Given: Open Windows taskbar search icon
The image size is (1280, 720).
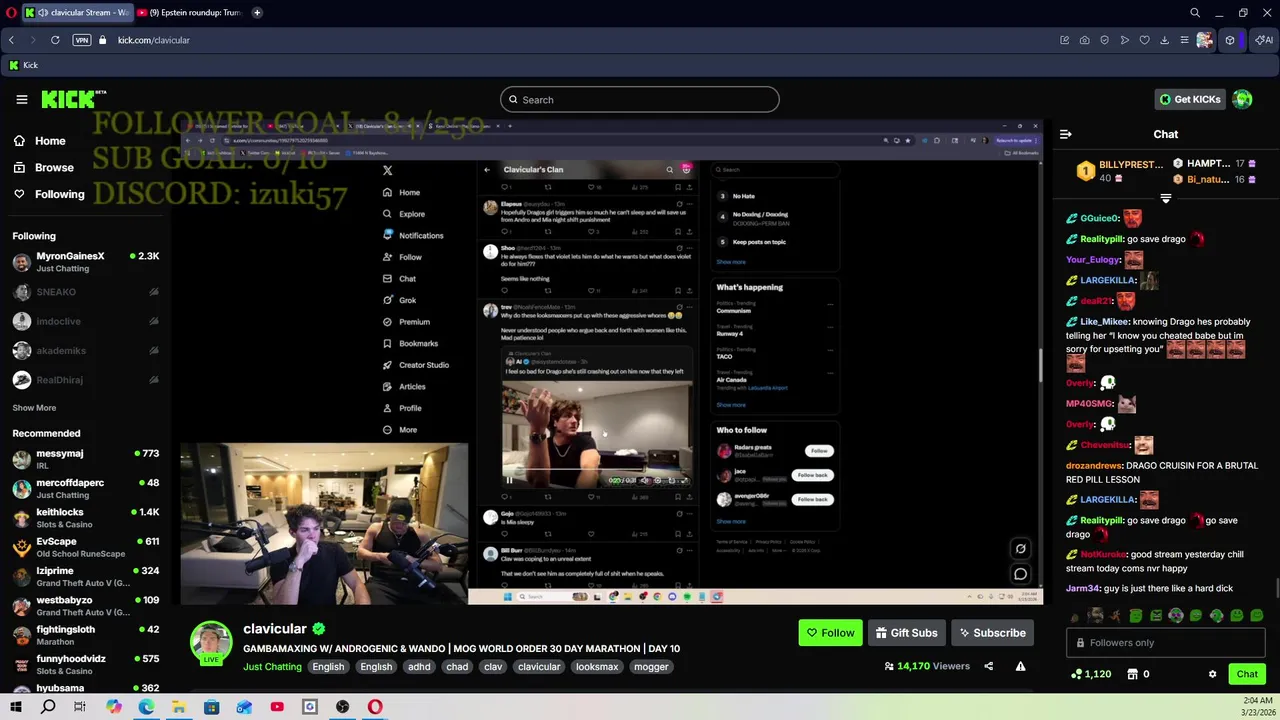Looking at the screenshot, I should point(48,707).
